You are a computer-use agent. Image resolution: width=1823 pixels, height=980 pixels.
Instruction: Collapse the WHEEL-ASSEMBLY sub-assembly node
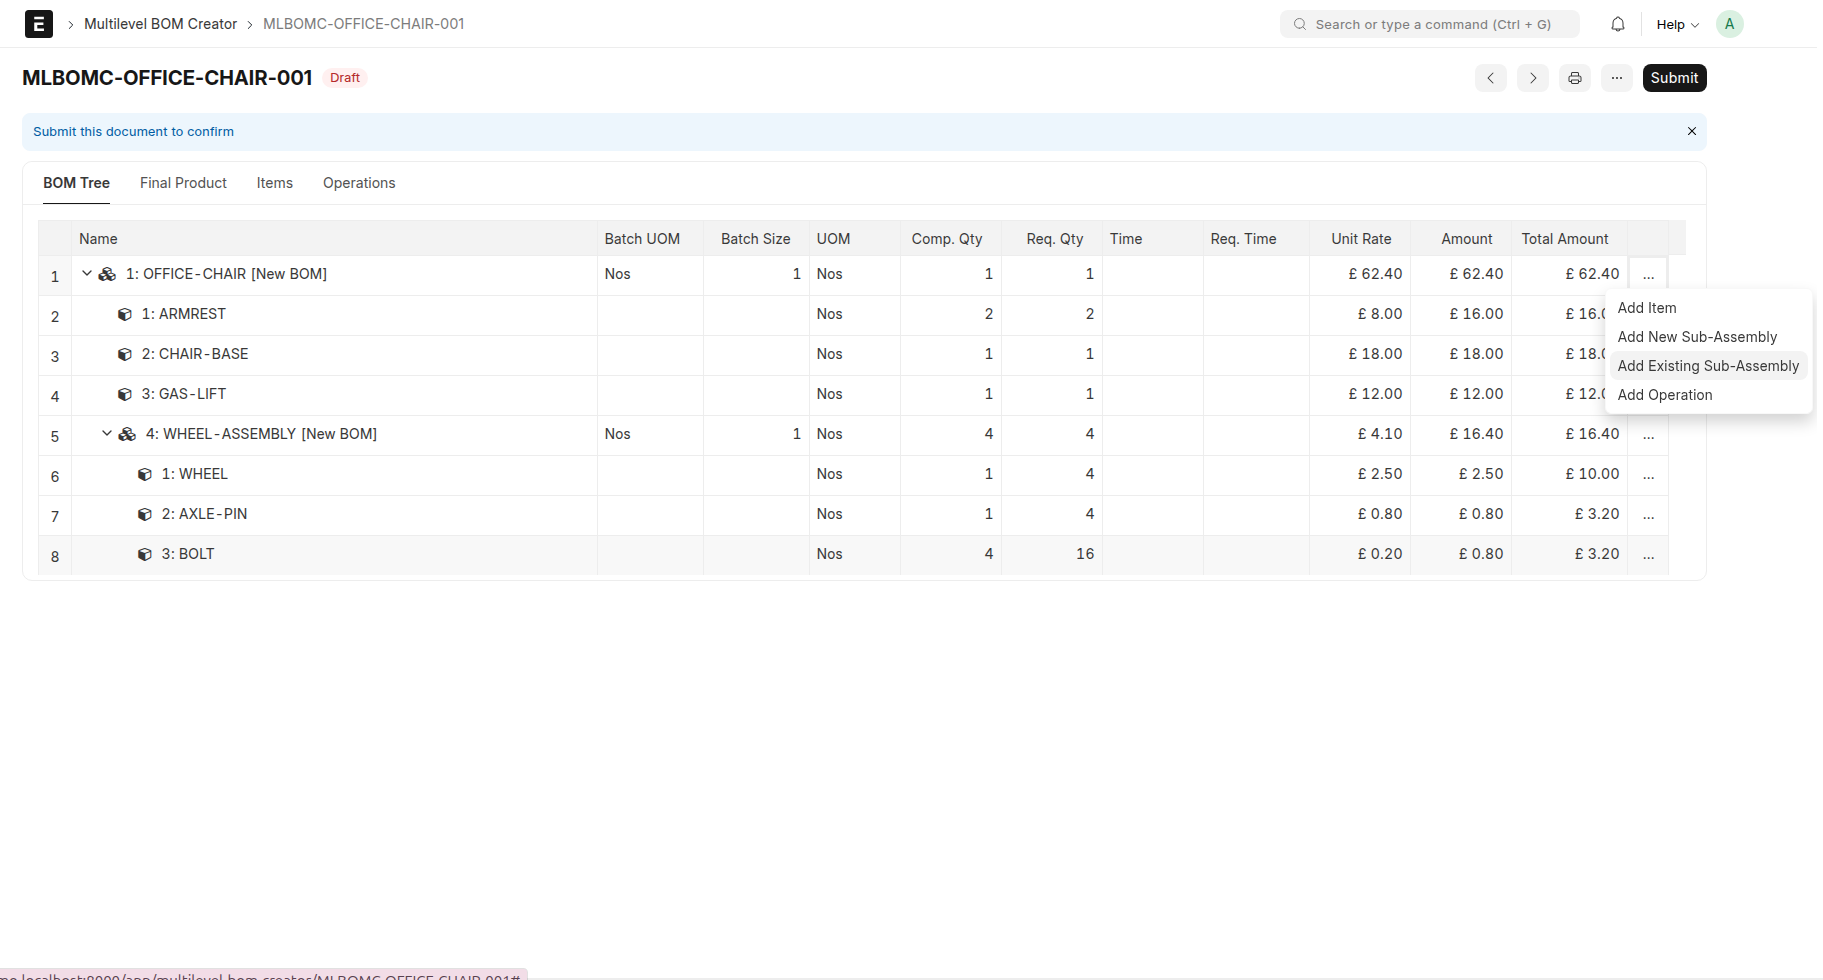(107, 433)
